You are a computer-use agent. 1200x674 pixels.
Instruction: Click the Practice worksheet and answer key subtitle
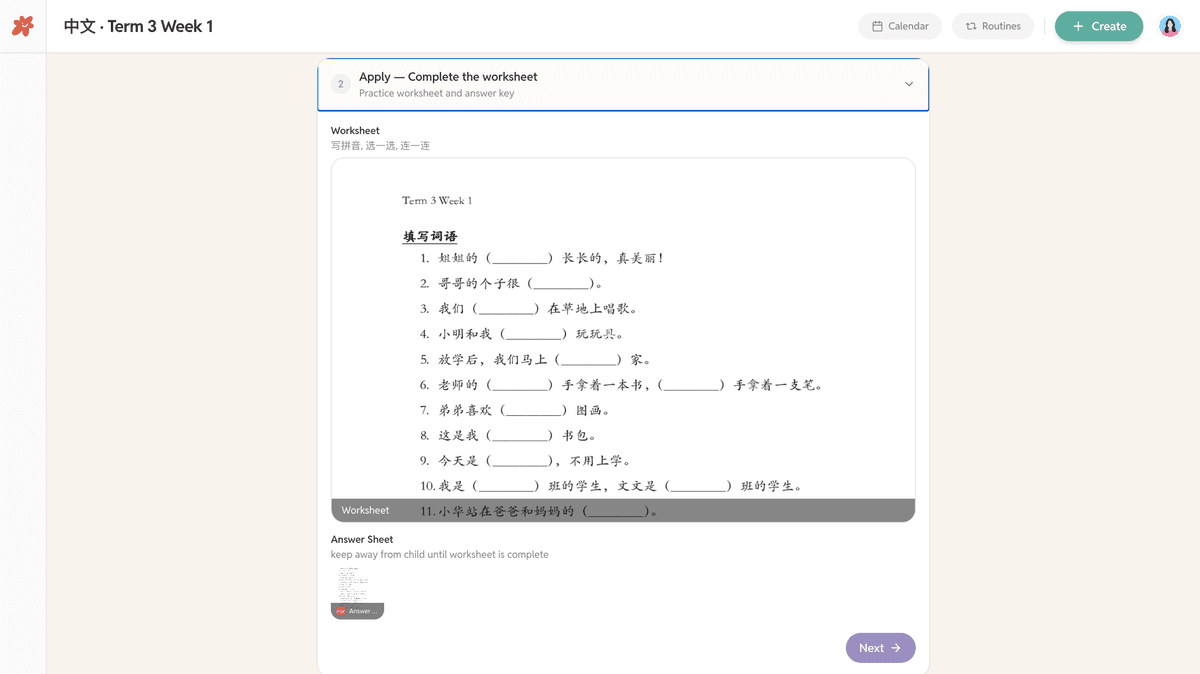(436, 93)
